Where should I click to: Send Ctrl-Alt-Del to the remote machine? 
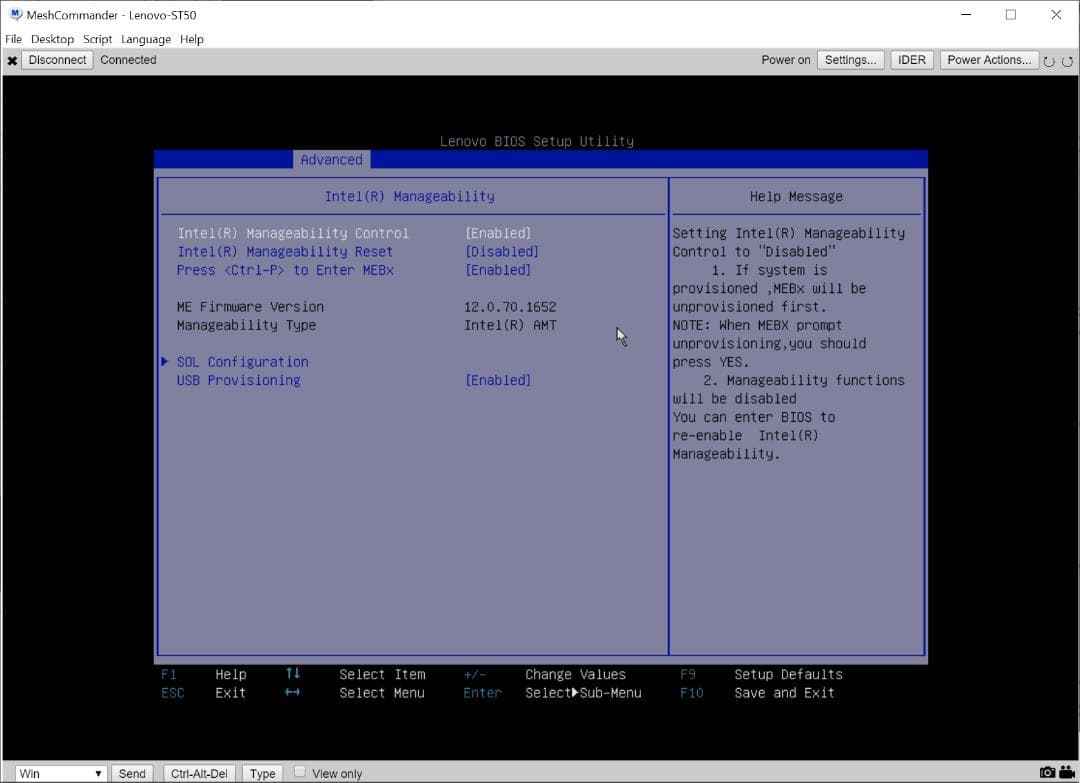pos(198,772)
